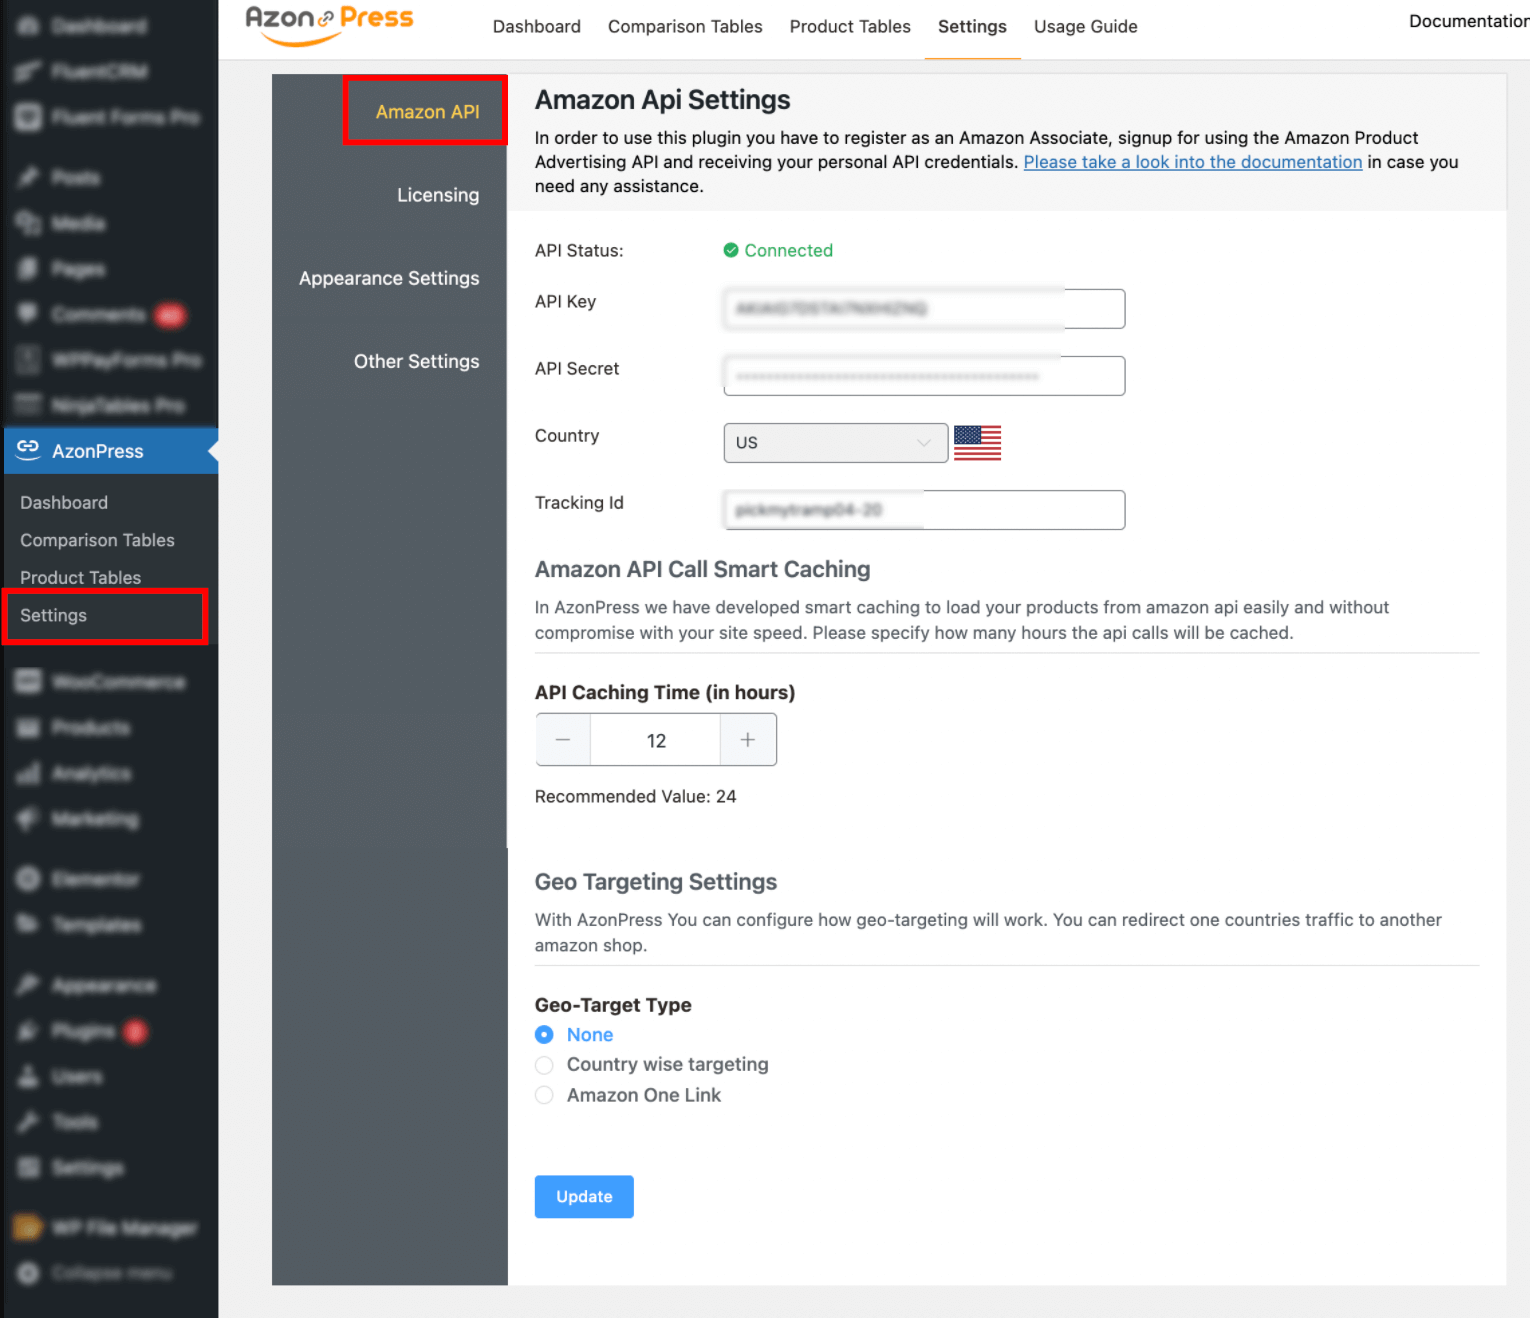Select Licensing settings section
This screenshot has width=1530, height=1318.
click(x=438, y=195)
